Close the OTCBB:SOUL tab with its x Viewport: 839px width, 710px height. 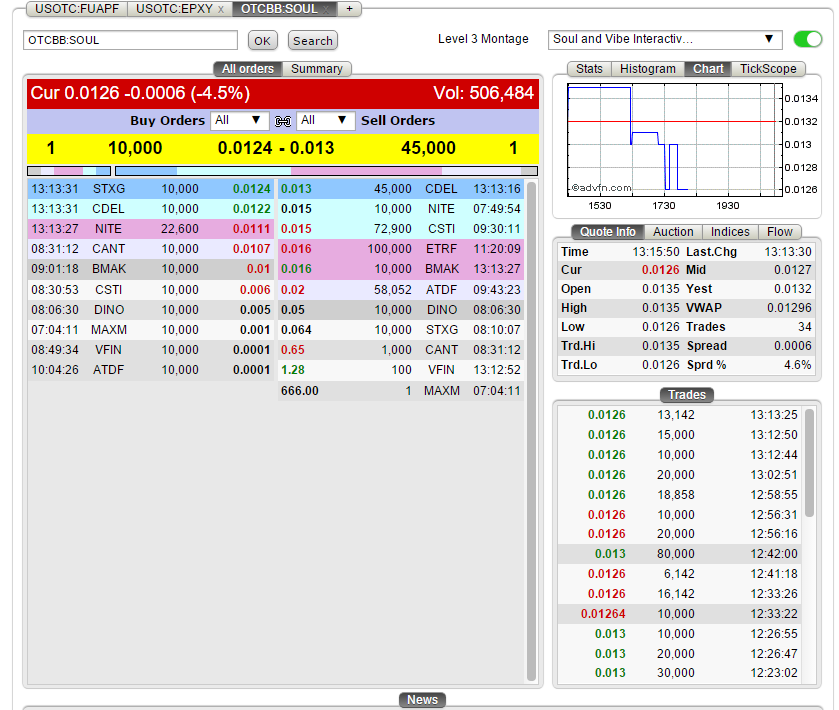point(325,10)
